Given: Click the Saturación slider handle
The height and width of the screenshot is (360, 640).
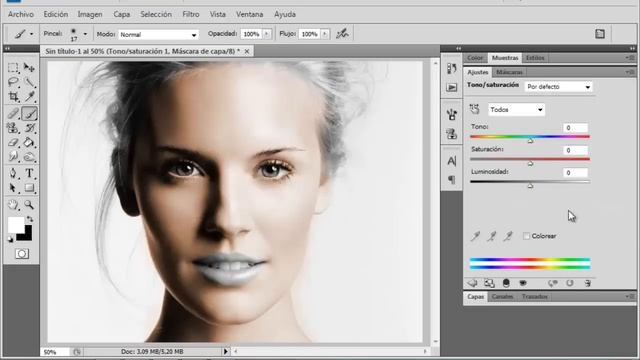Looking at the screenshot, I should [x=530, y=163].
